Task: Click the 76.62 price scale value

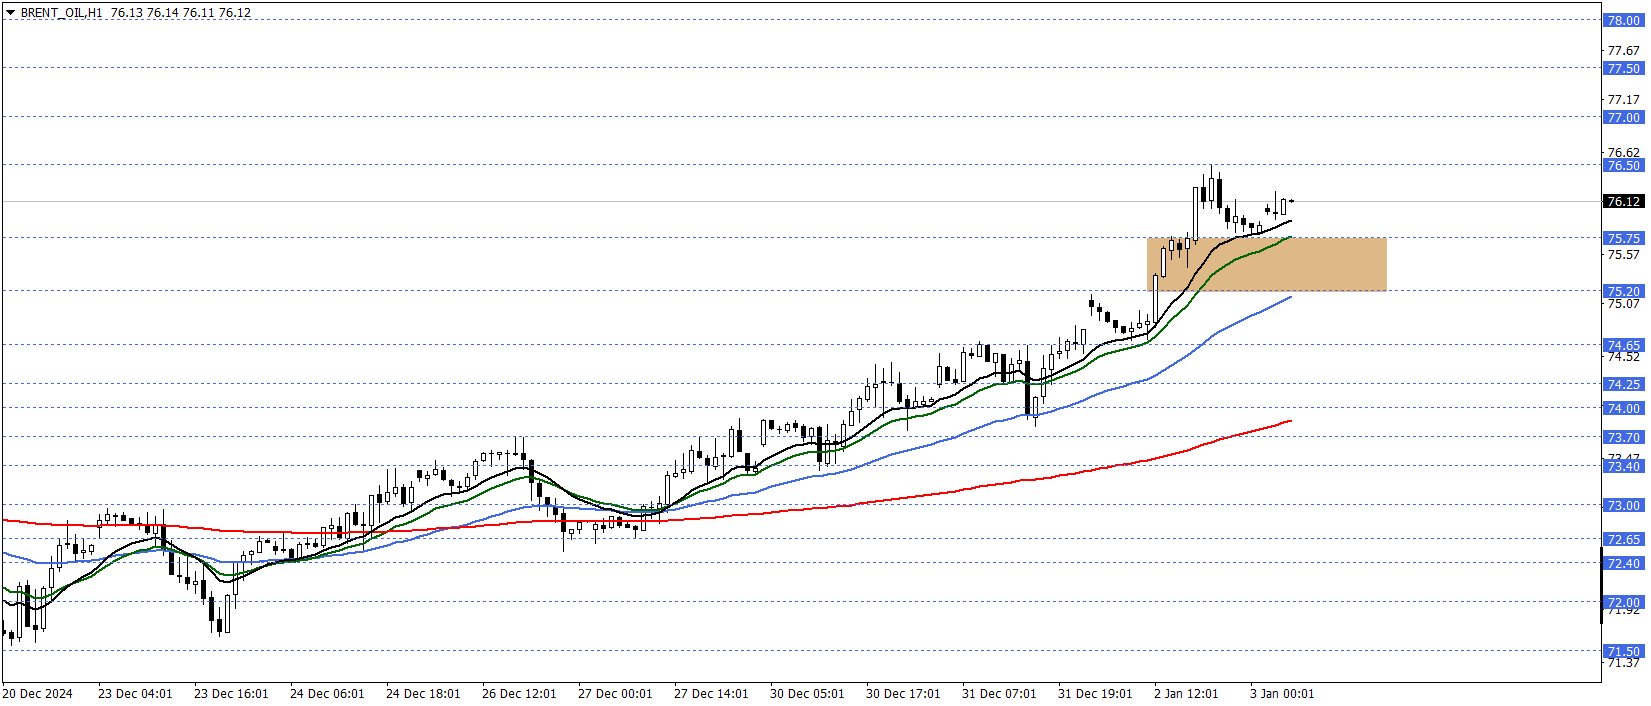Action: pyautogui.click(x=1623, y=153)
